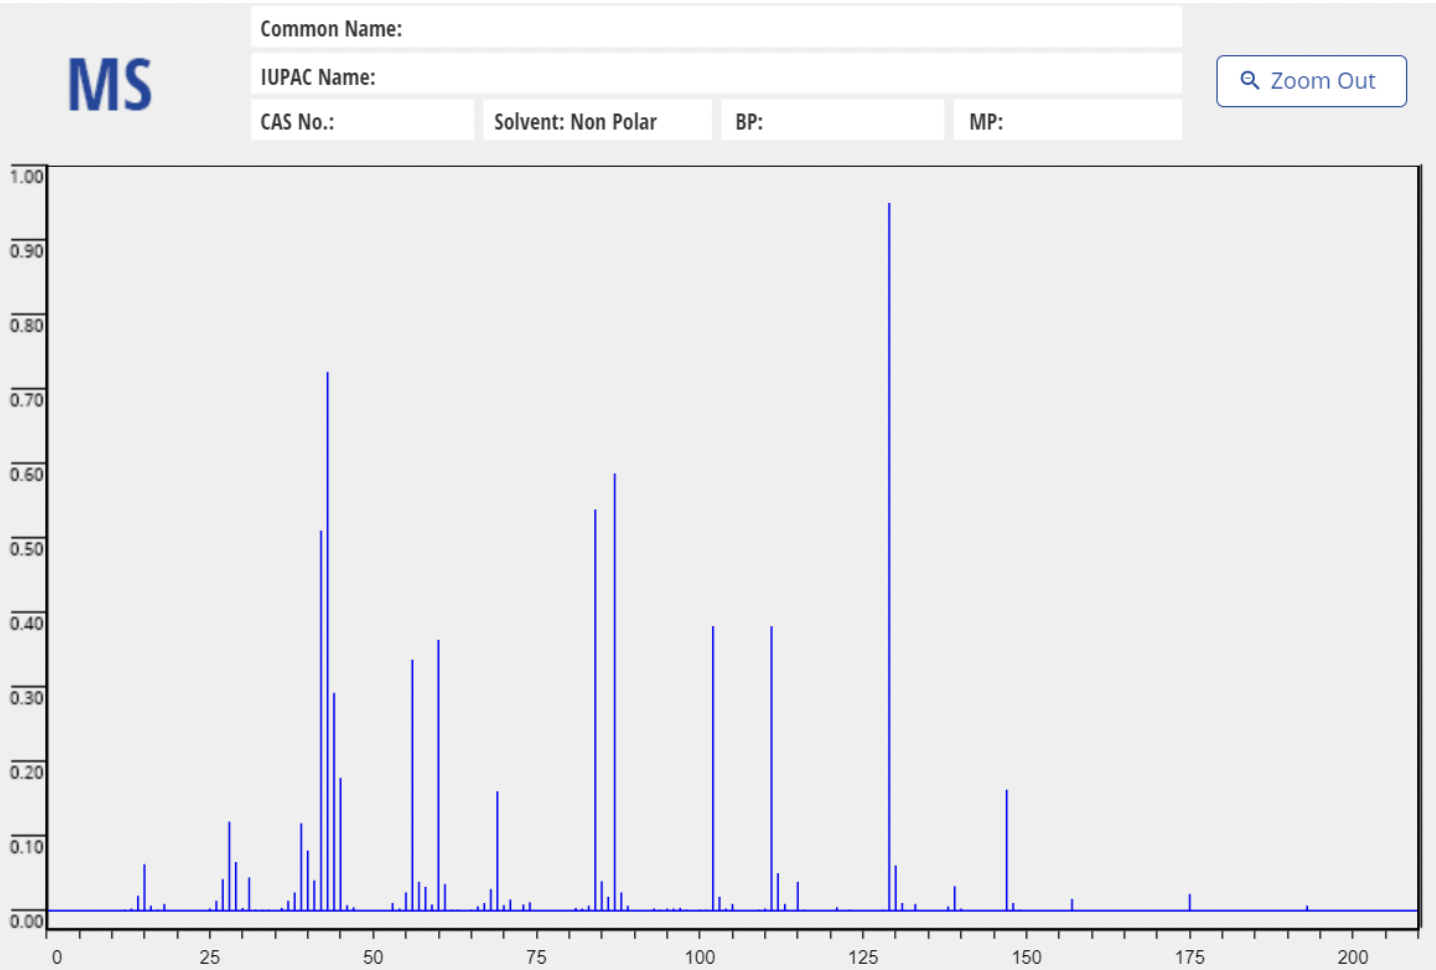Click the y-axis label 0.50
This screenshot has height=970, width=1436.
tap(27, 549)
